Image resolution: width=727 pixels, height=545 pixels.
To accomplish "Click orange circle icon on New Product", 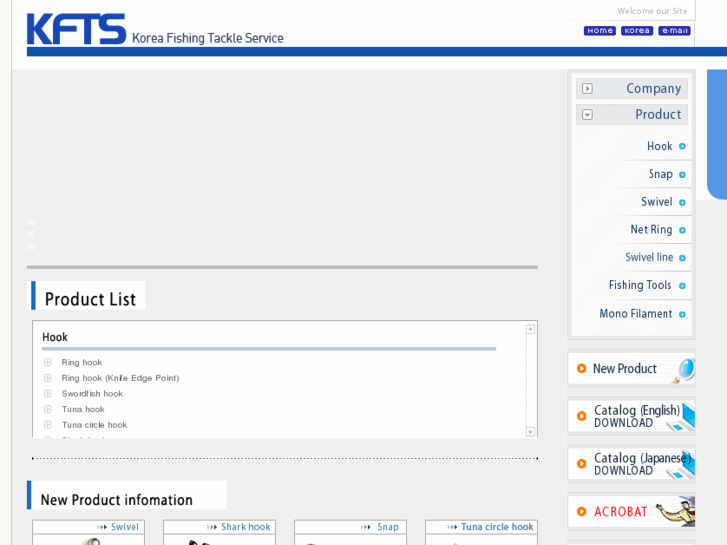I will (x=581, y=368).
